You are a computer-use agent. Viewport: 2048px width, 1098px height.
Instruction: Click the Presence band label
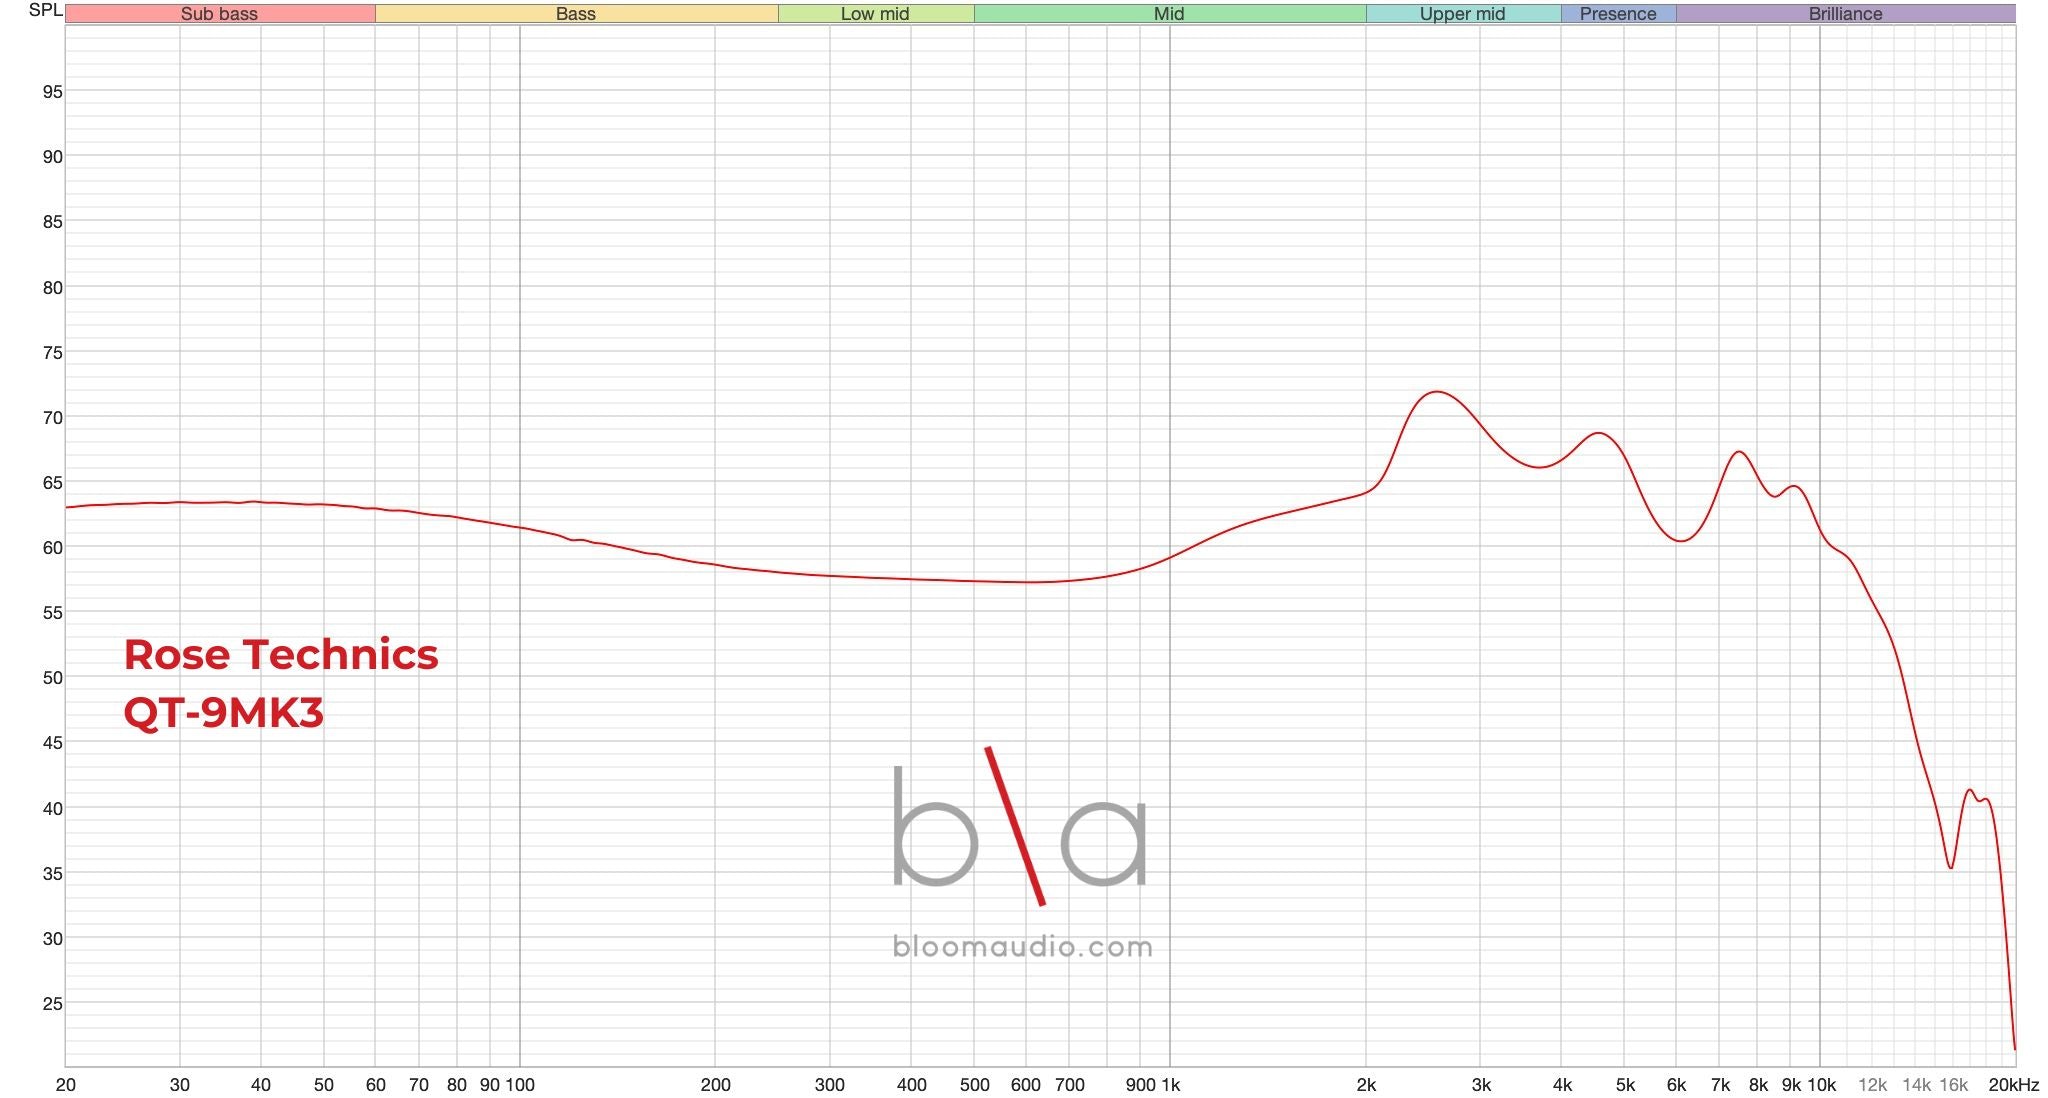[x=1618, y=14]
